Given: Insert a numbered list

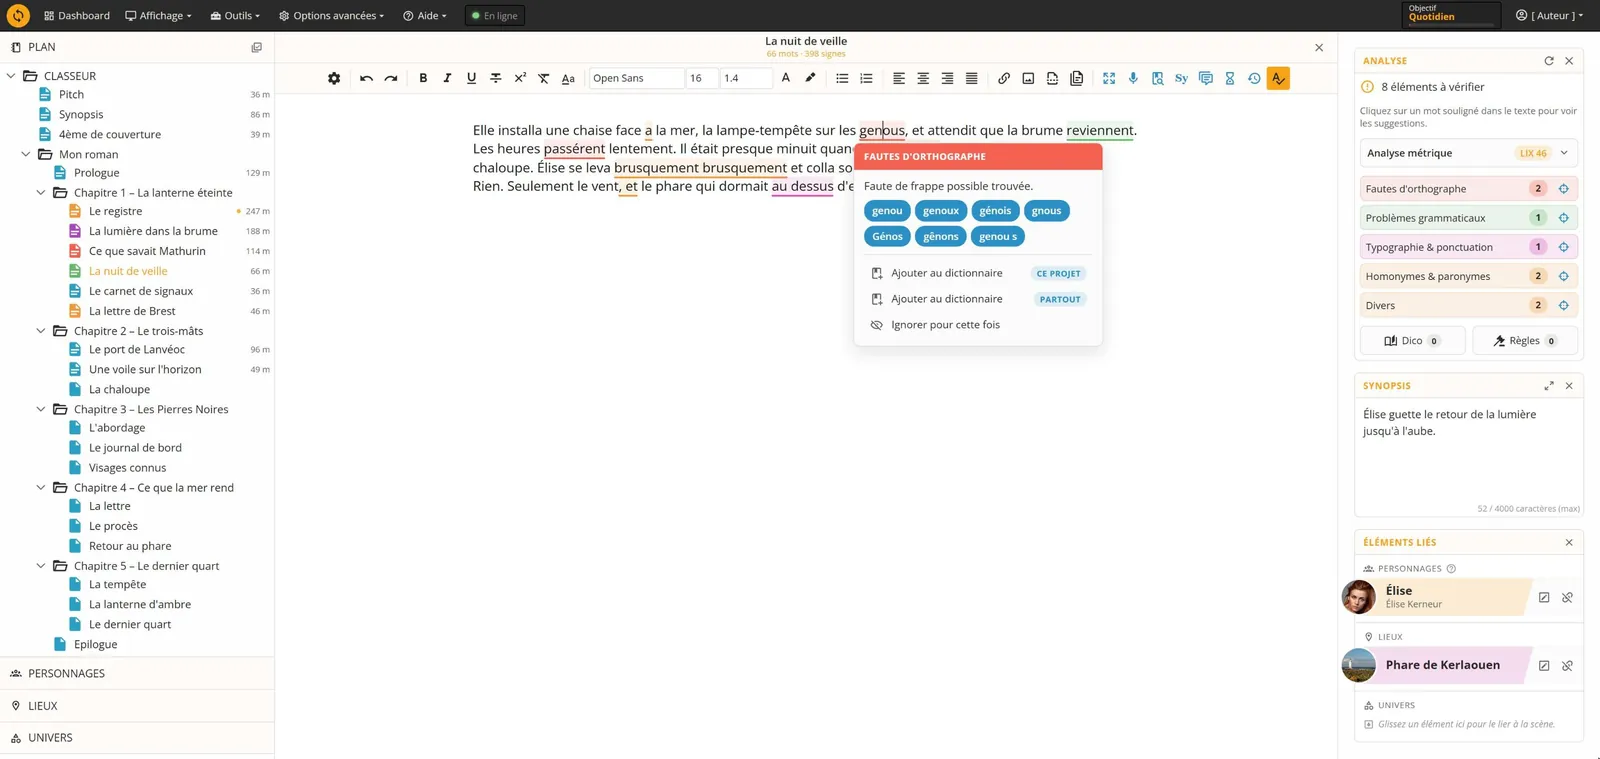Looking at the screenshot, I should [x=866, y=78].
